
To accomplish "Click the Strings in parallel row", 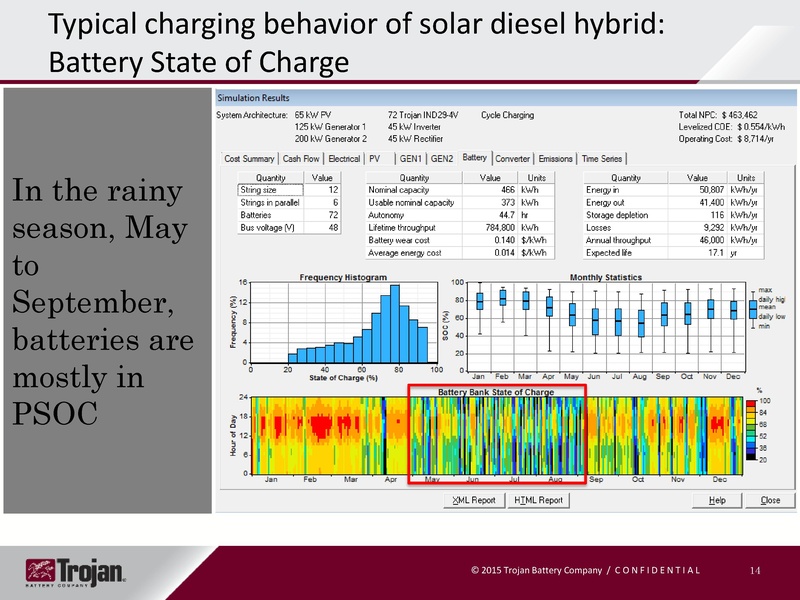I will pos(289,203).
